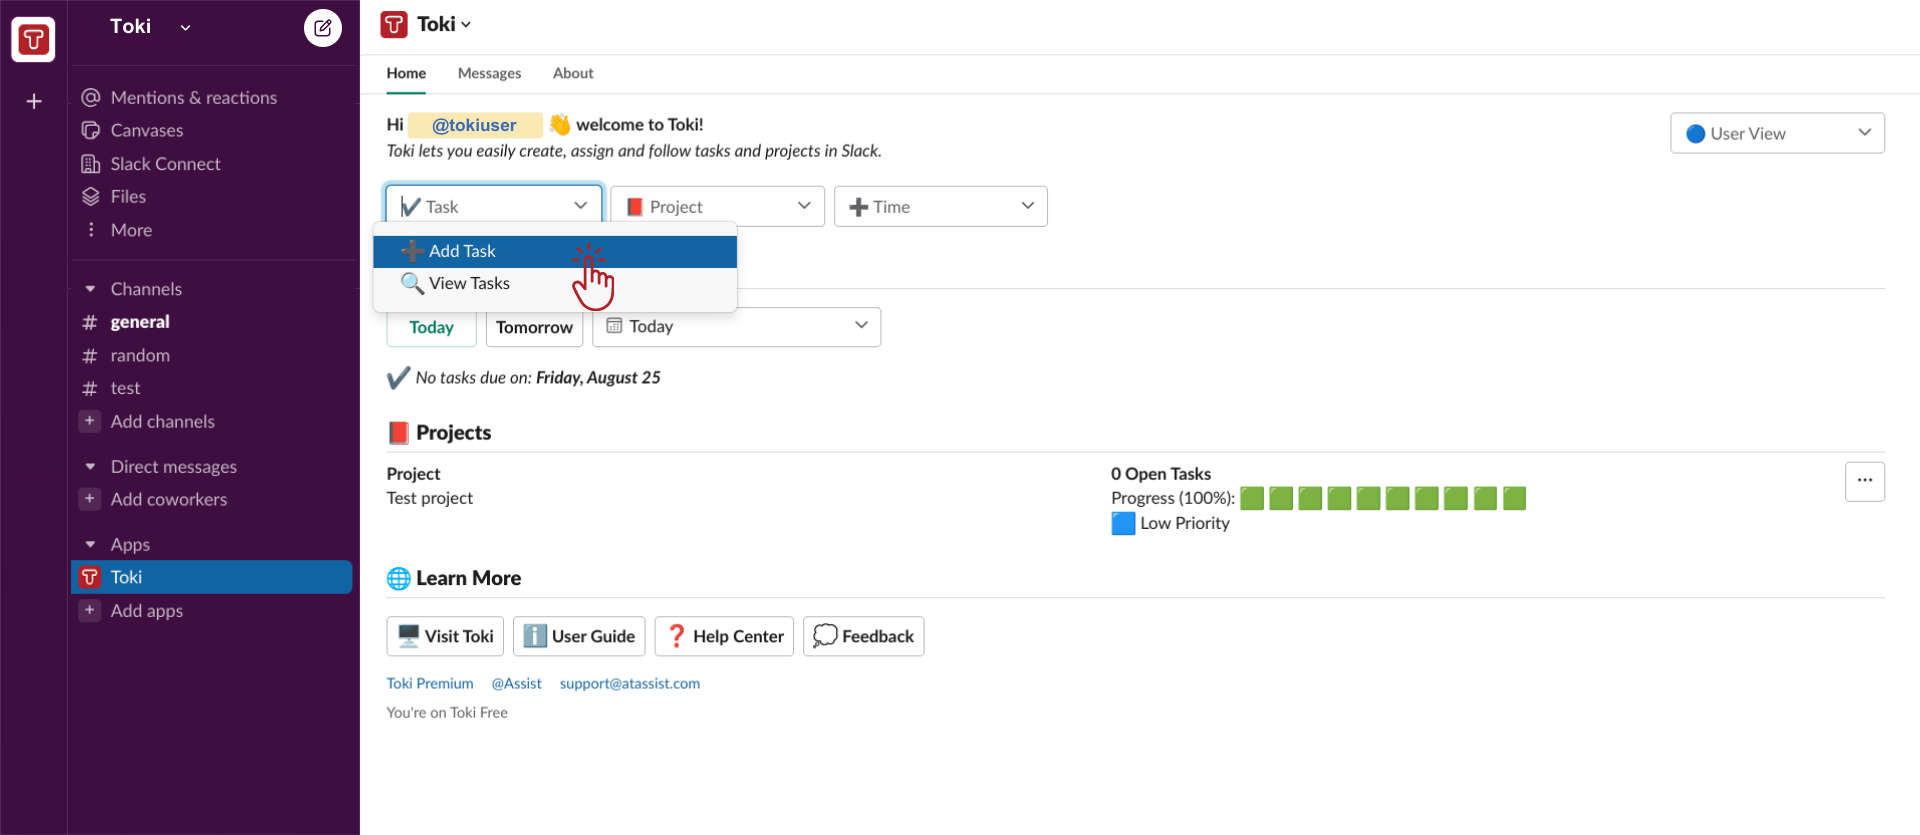The height and width of the screenshot is (835, 1920).
Task: Open the test channel
Action: click(125, 388)
